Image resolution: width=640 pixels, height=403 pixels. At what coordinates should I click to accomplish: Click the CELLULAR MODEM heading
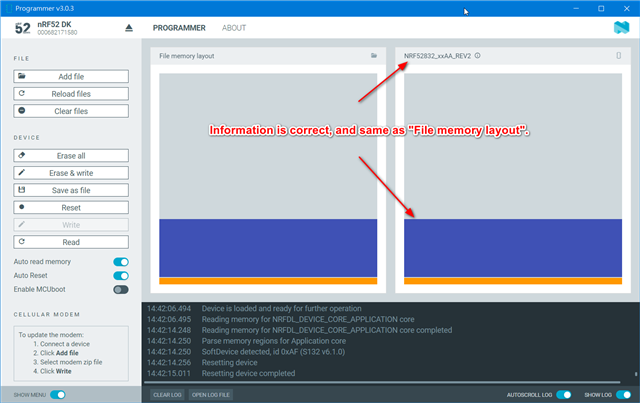click(47, 314)
